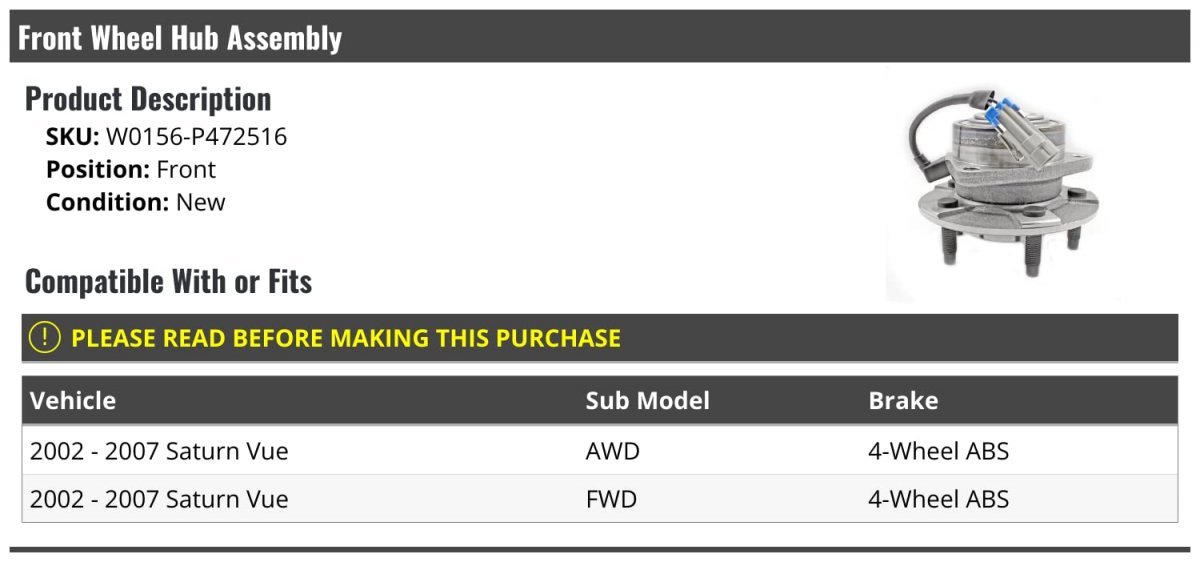The image size is (1200, 562).
Task: Click the 2002 - 2007 Saturn Vue FWD vehicle cell
Action: [159, 499]
